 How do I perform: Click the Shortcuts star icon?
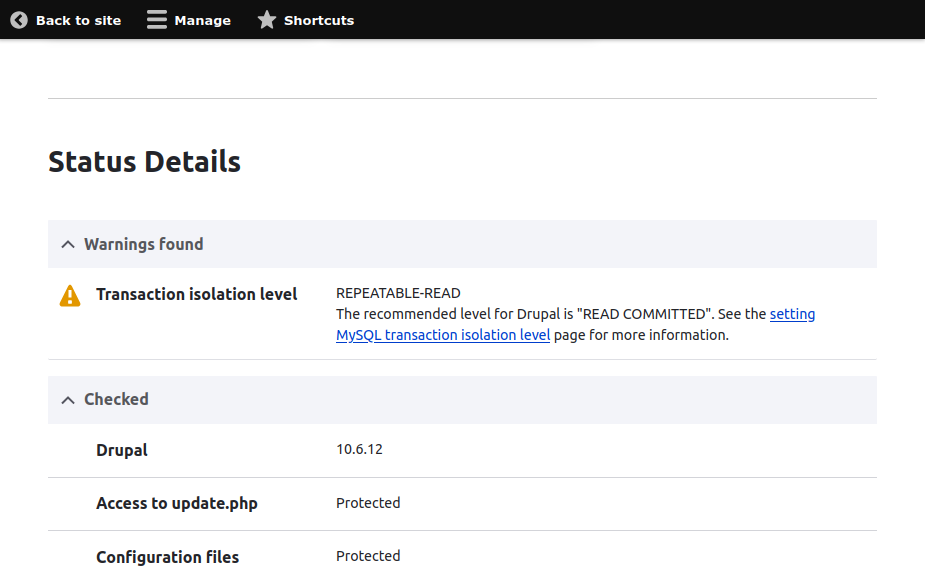(267, 20)
